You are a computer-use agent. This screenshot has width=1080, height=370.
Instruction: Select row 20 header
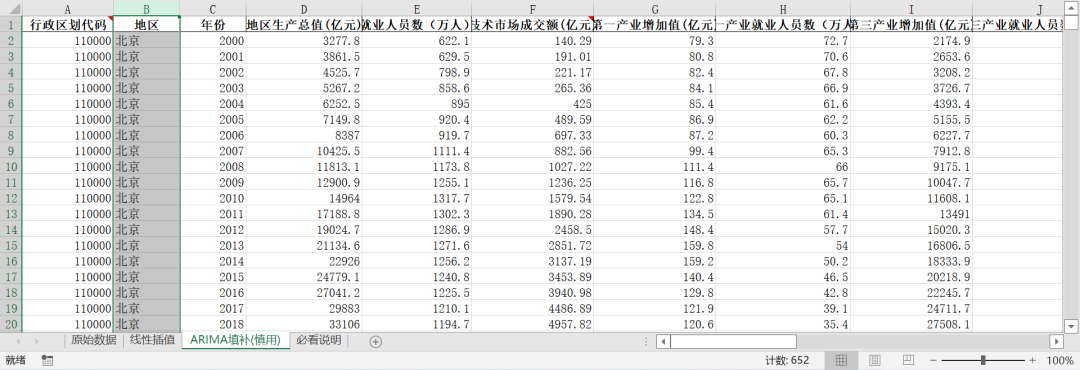pyautogui.click(x=11, y=324)
